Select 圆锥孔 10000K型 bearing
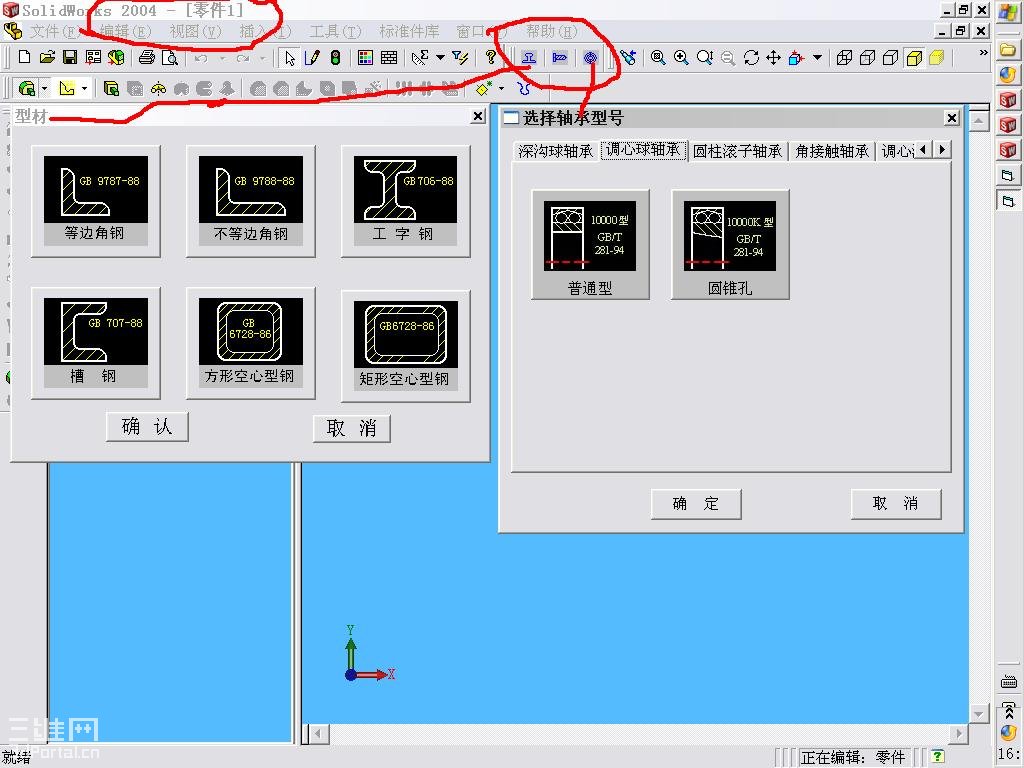 click(x=730, y=244)
